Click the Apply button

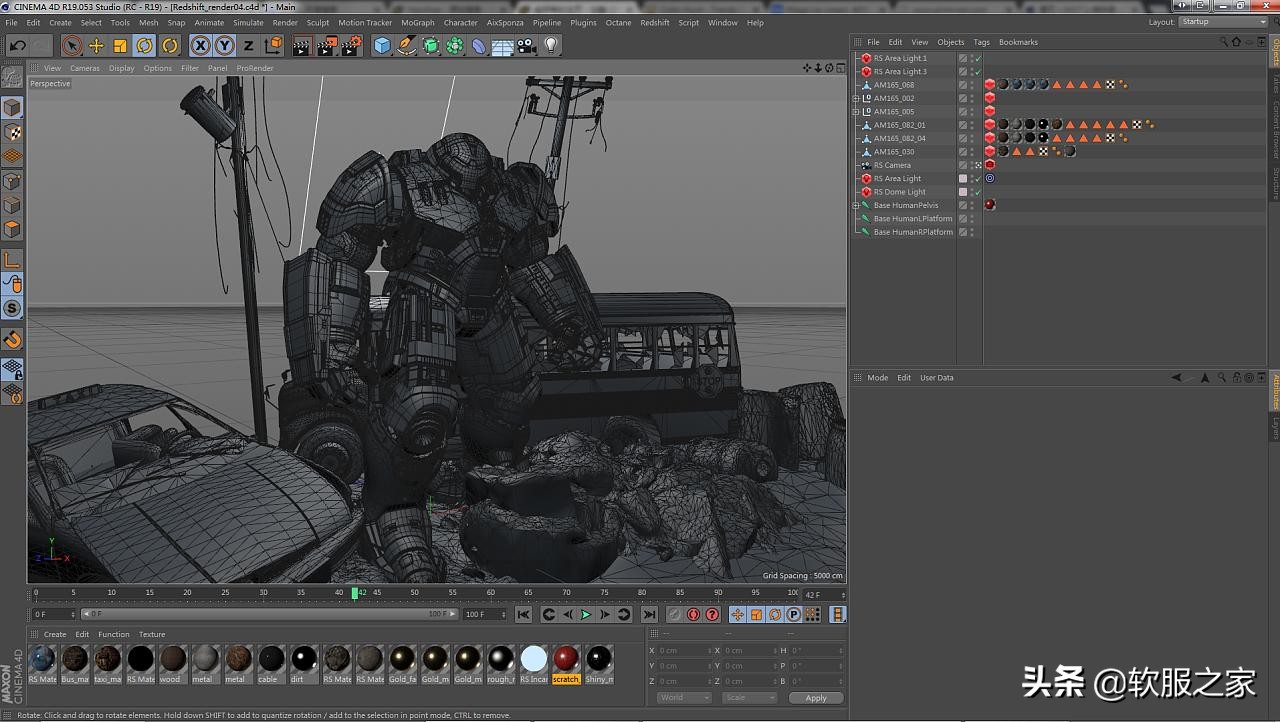click(815, 698)
